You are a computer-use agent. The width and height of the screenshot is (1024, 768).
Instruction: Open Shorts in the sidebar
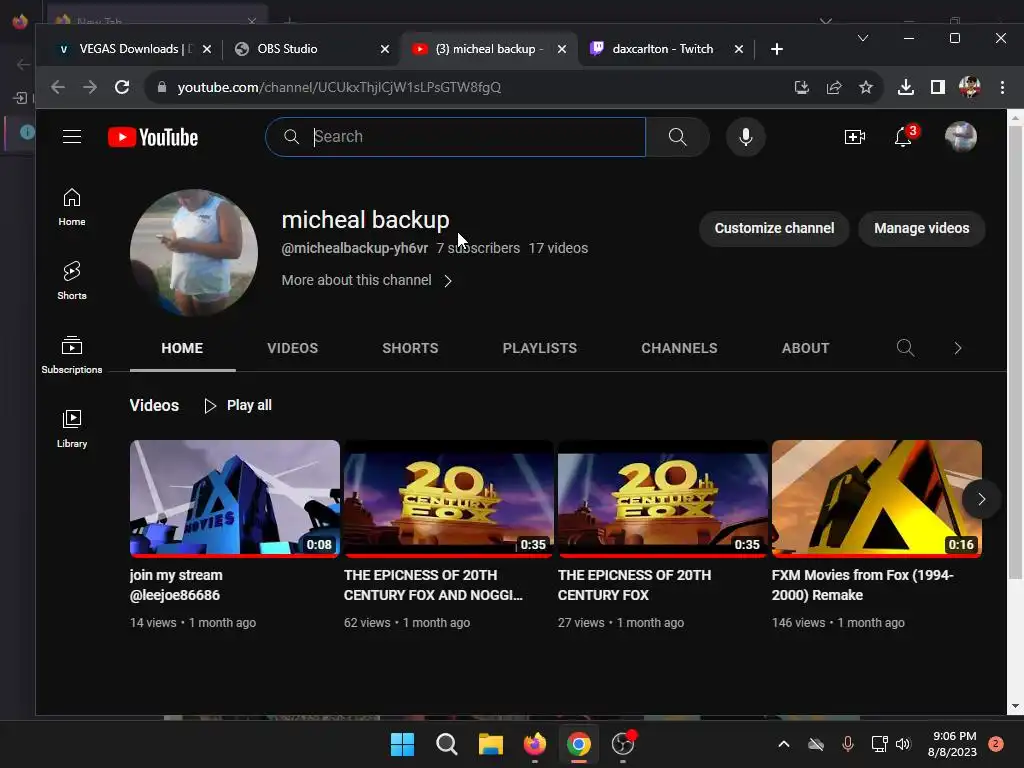point(72,281)
